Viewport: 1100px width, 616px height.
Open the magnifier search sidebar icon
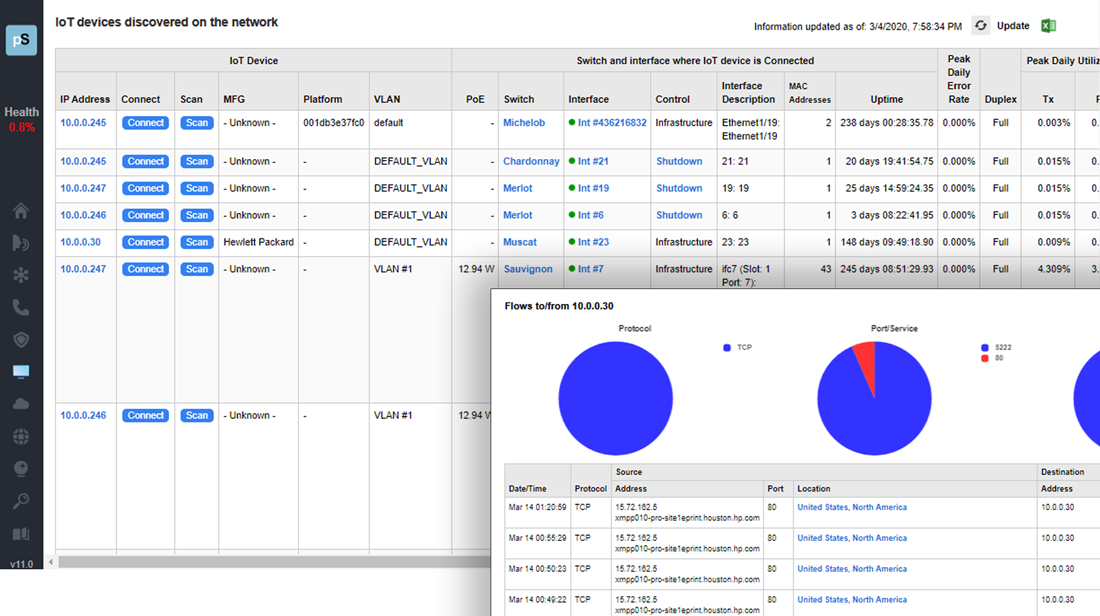pos(21,501)
